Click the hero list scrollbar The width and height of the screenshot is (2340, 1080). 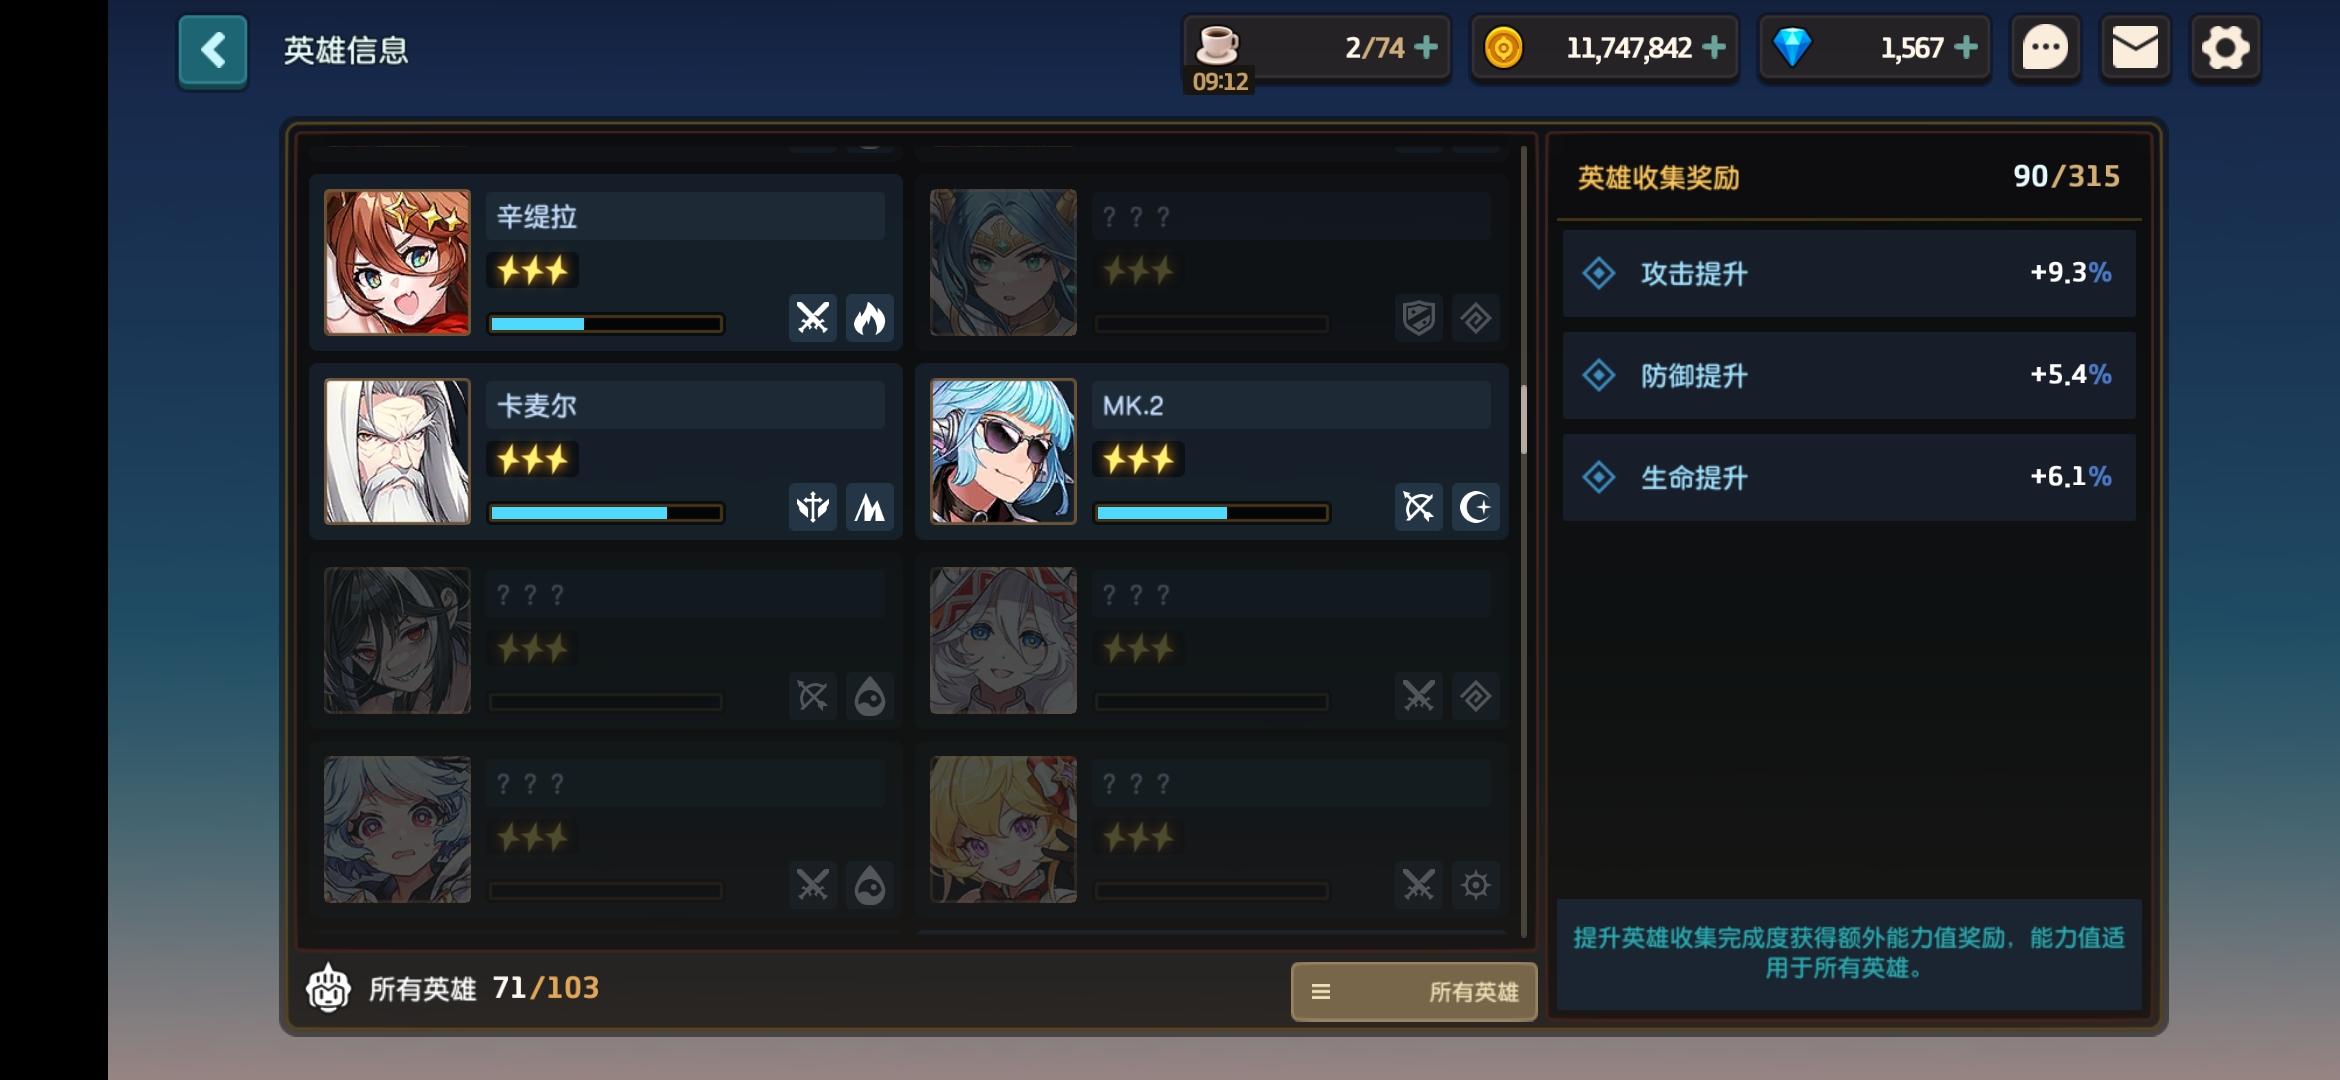coord(1524,420)
